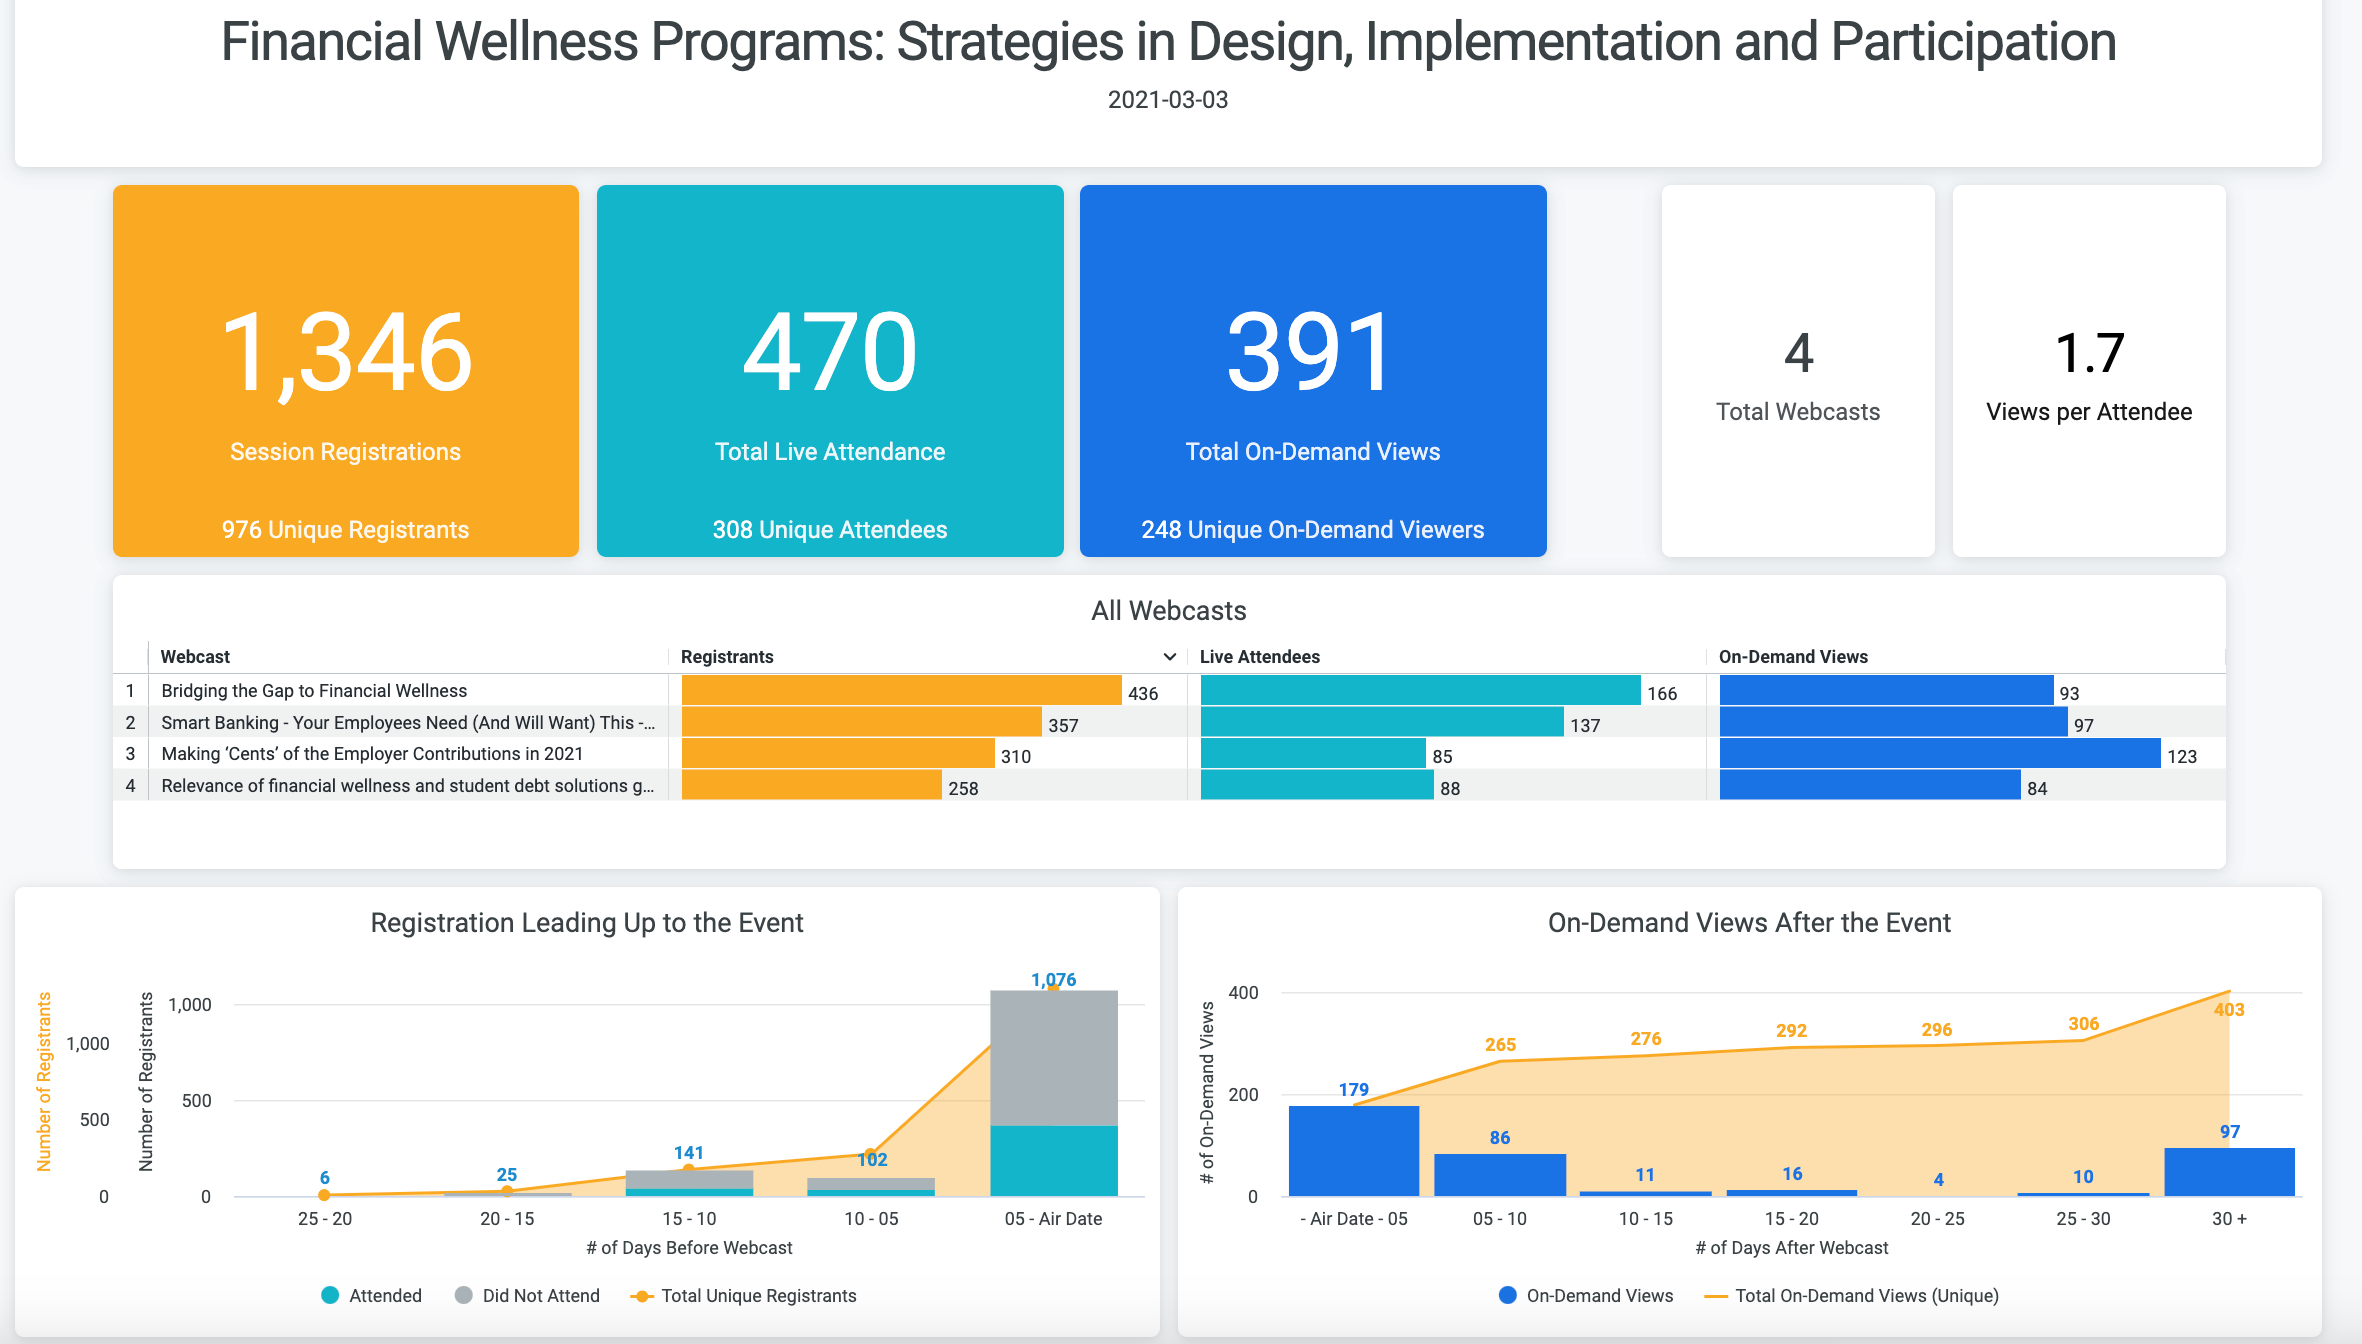Image resolution: width=2362 pixels, height=1344 pixels.
Task: Open the Total On-Demand Views card
Action: (x=1312, y=372)
